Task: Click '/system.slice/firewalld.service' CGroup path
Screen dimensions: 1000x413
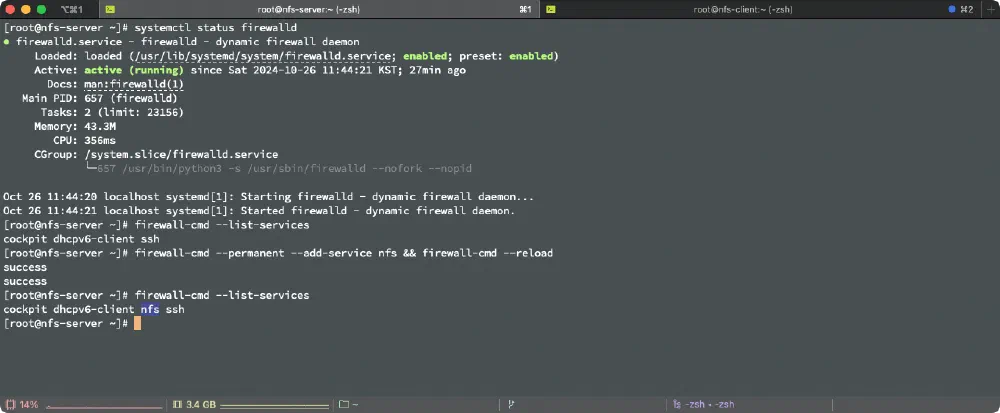Action: coord(181,154)
